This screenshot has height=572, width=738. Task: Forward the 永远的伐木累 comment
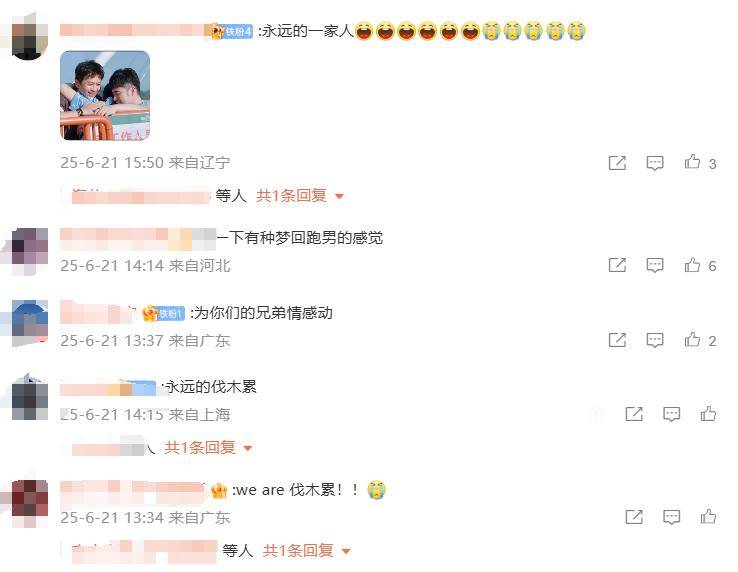[x=634, y=414]
